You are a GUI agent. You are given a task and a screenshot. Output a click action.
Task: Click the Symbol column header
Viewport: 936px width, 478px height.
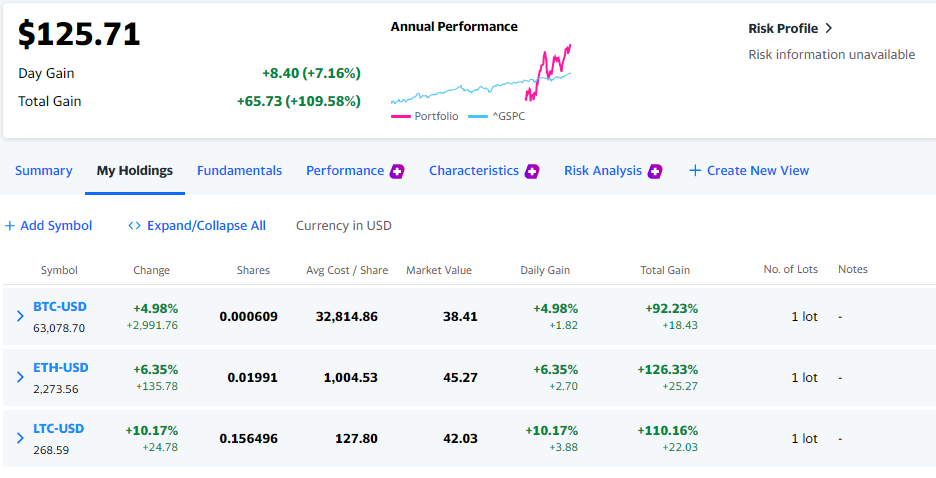click(x=59, y=270)
